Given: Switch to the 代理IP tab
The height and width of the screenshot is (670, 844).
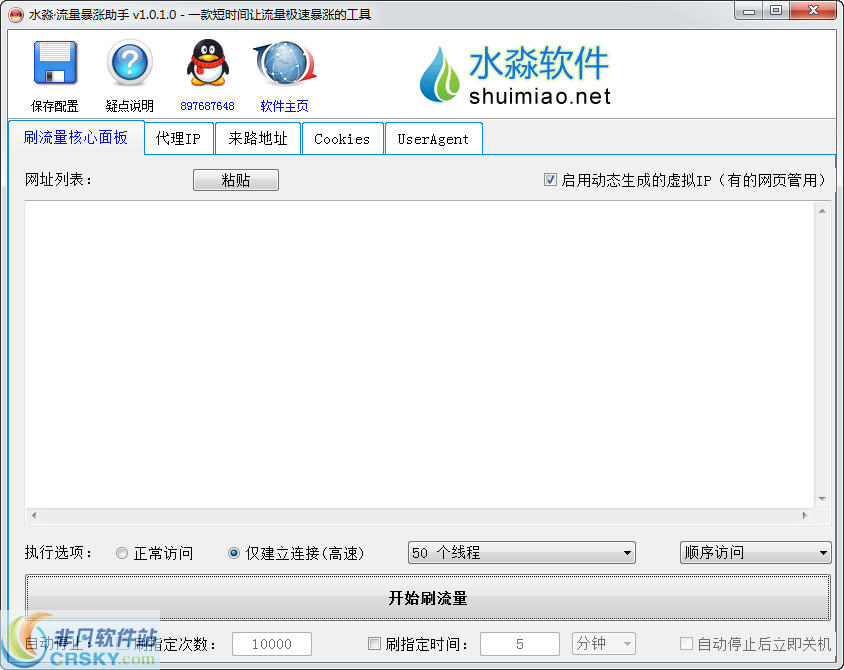Looking at the screenshot, I should coord(178,139).
